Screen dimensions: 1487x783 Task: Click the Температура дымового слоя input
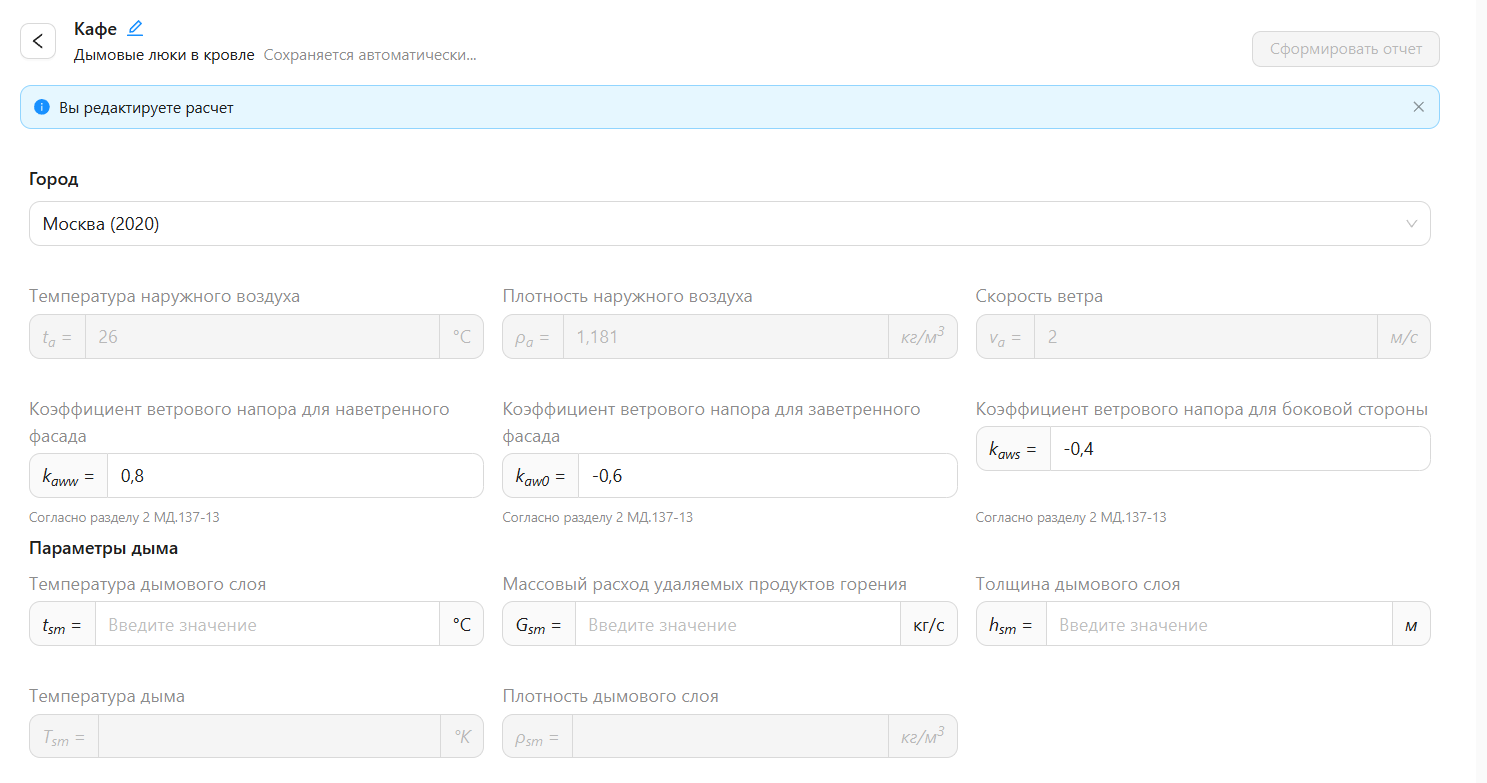[266, 624]
